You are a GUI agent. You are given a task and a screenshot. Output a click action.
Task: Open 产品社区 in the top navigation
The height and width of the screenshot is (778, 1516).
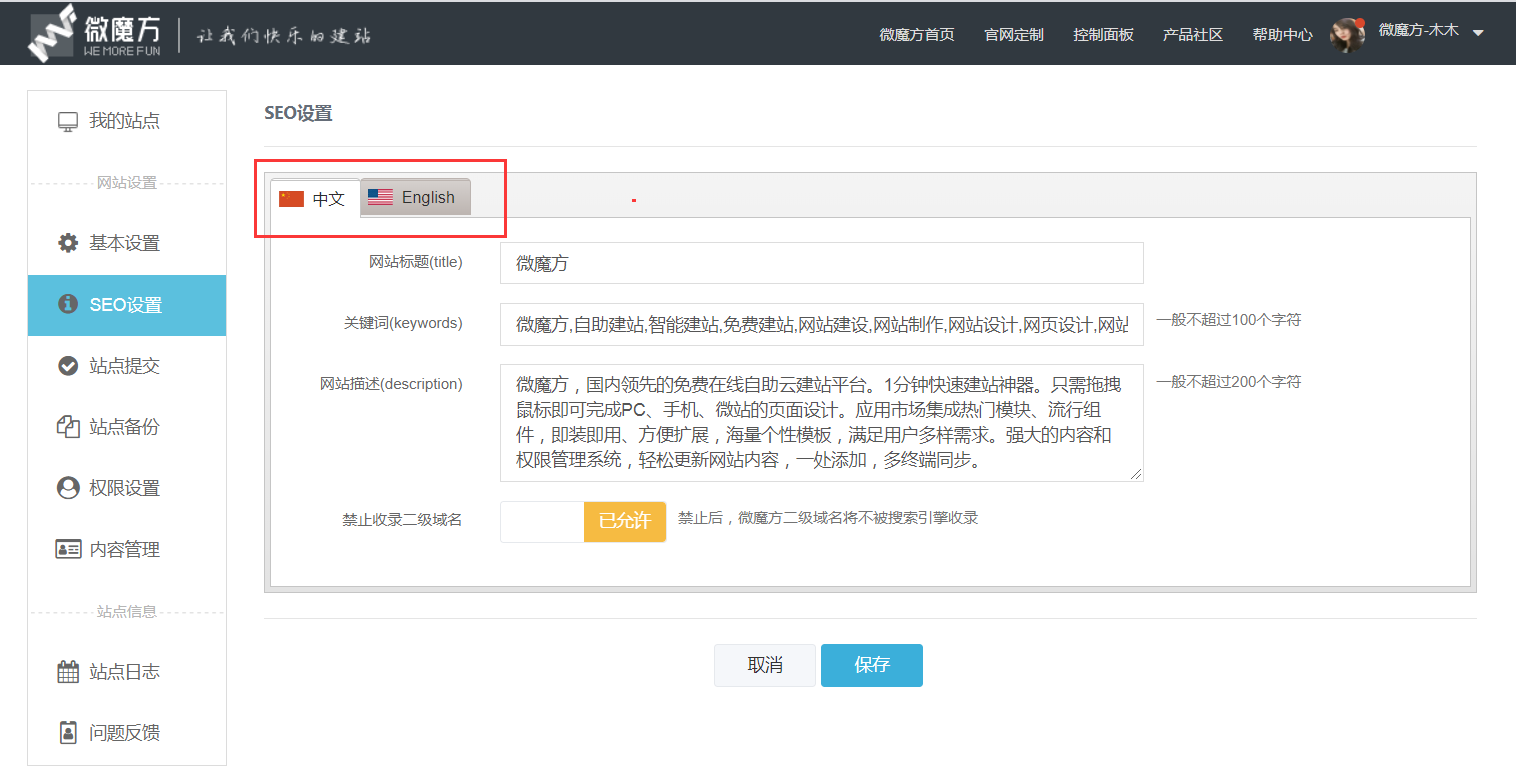pyautogui.click(x=1193, y=34)
